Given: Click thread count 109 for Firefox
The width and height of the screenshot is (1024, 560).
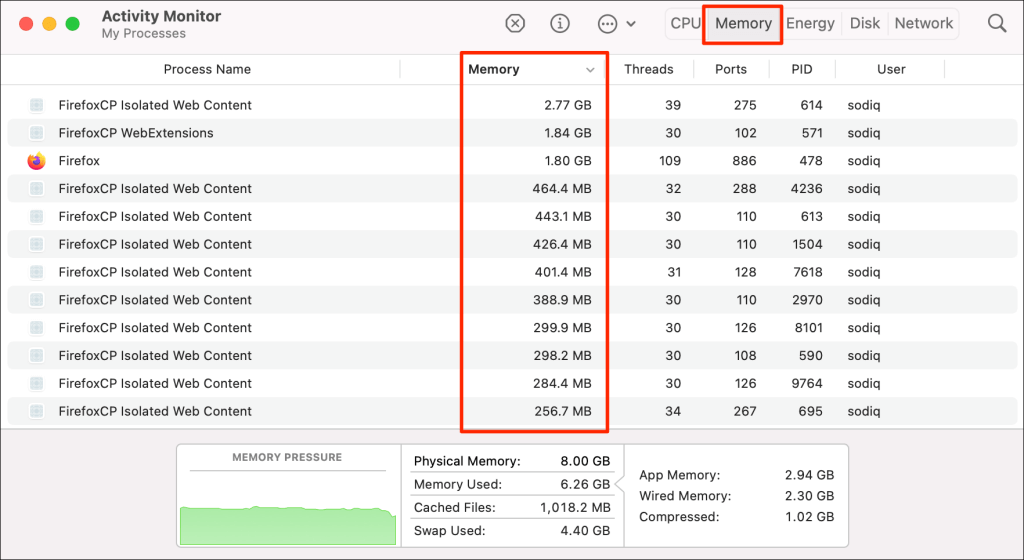Looking at the screenshot, I should point(670,161).
